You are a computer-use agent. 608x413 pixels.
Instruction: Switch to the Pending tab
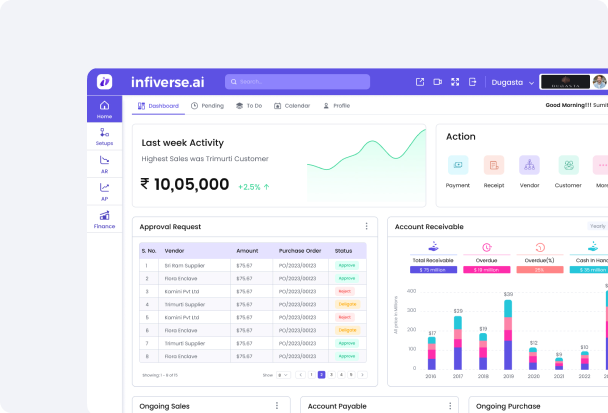point(207,105)
